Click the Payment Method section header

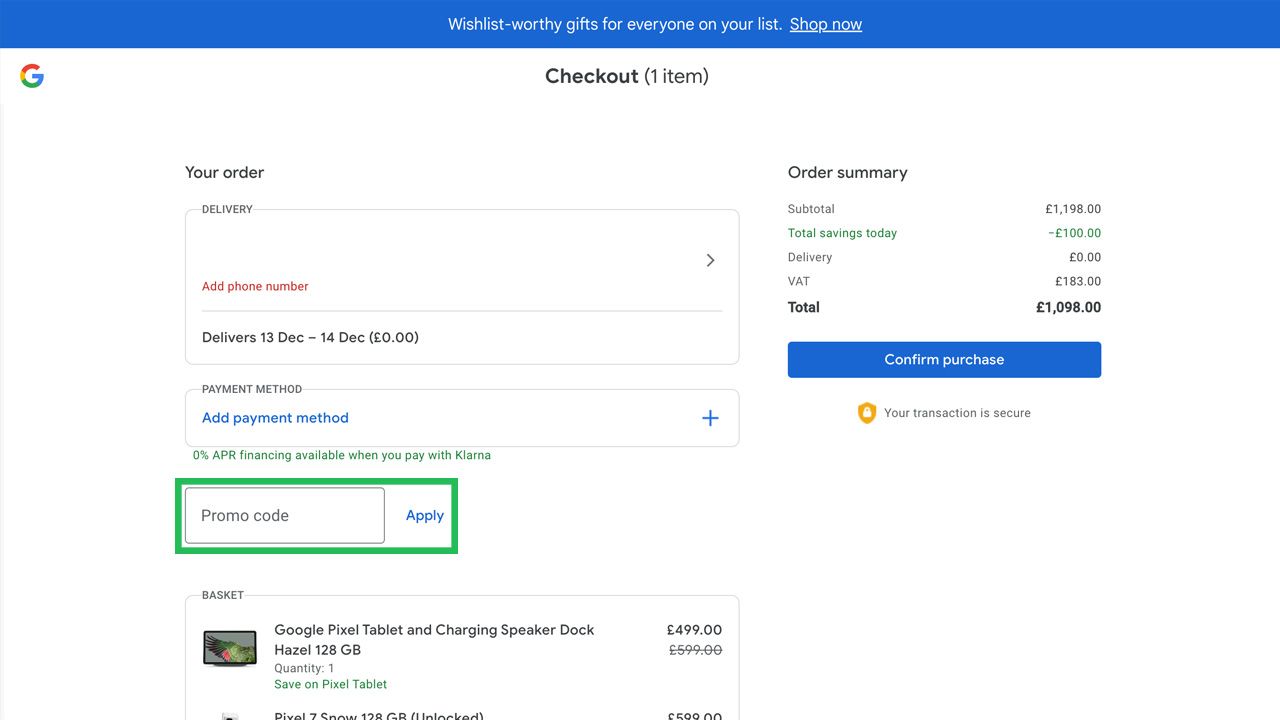click(x=250, y=389)
